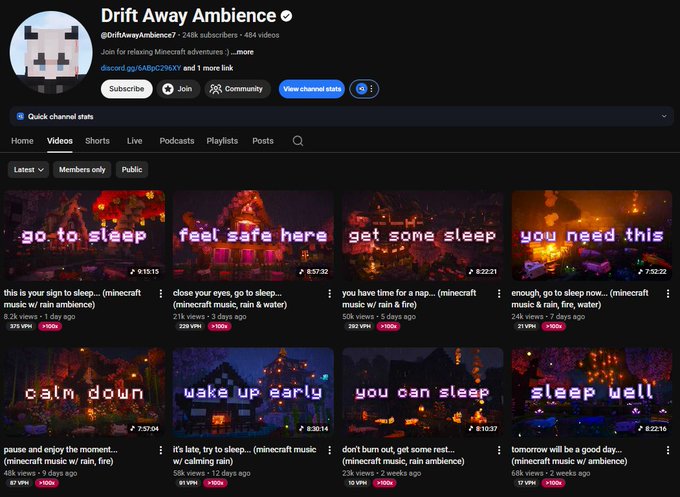The width and height of the screenshot is (680, 497).
Task: Switch to the Home tab
Action: click(22, 141)
